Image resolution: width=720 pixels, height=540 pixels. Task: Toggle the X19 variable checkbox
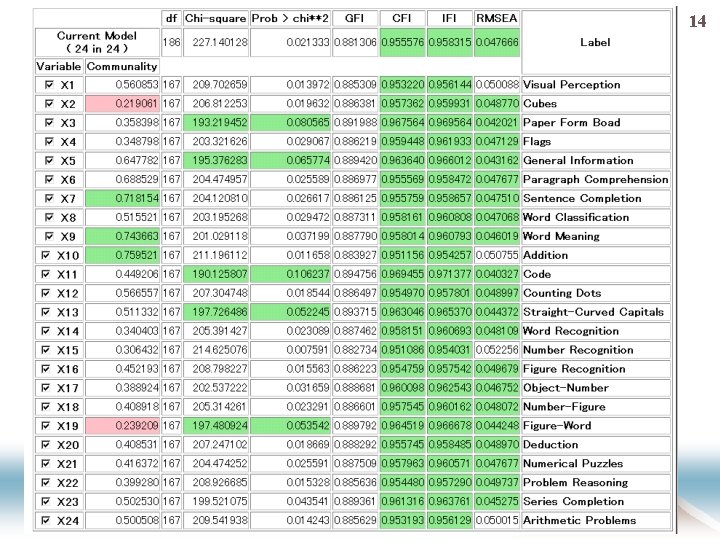(x=45, y=426)
